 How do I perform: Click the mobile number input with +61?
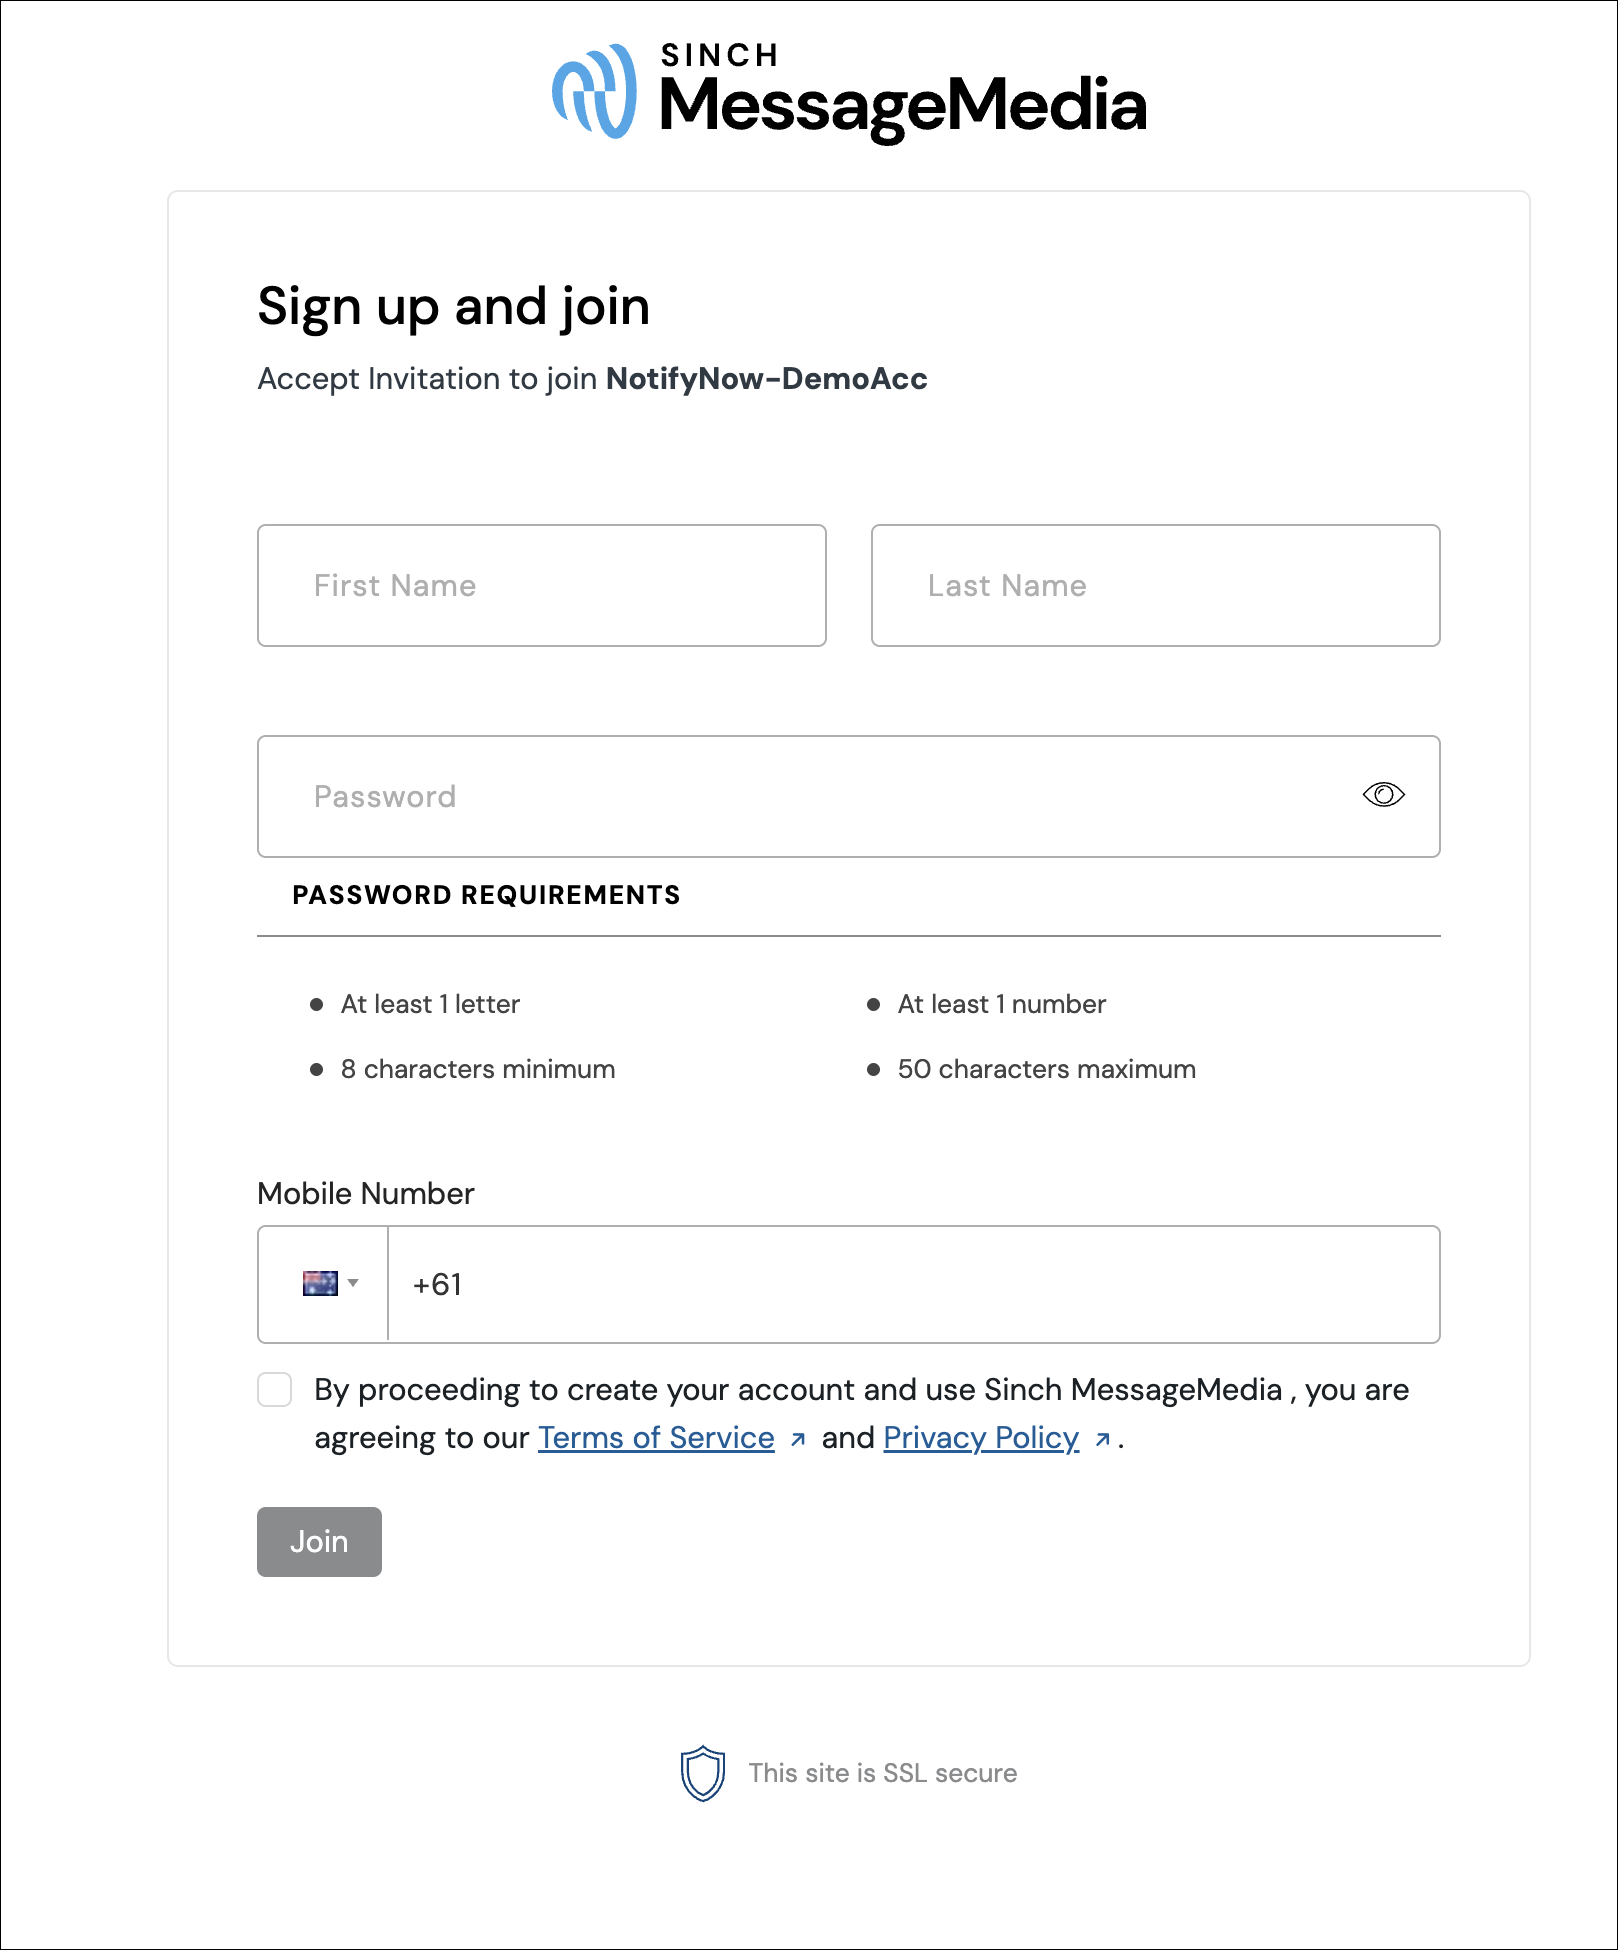tap(914, 1284)
